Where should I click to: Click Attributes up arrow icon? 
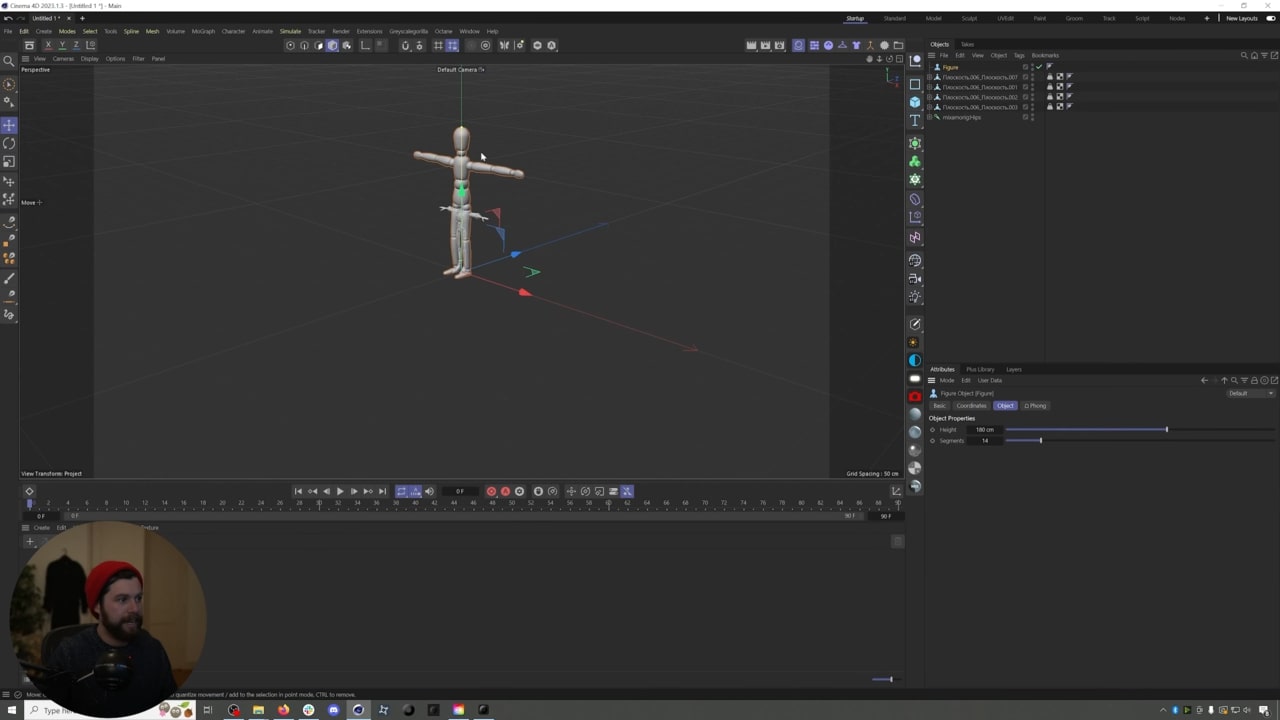pos(1224,380)
